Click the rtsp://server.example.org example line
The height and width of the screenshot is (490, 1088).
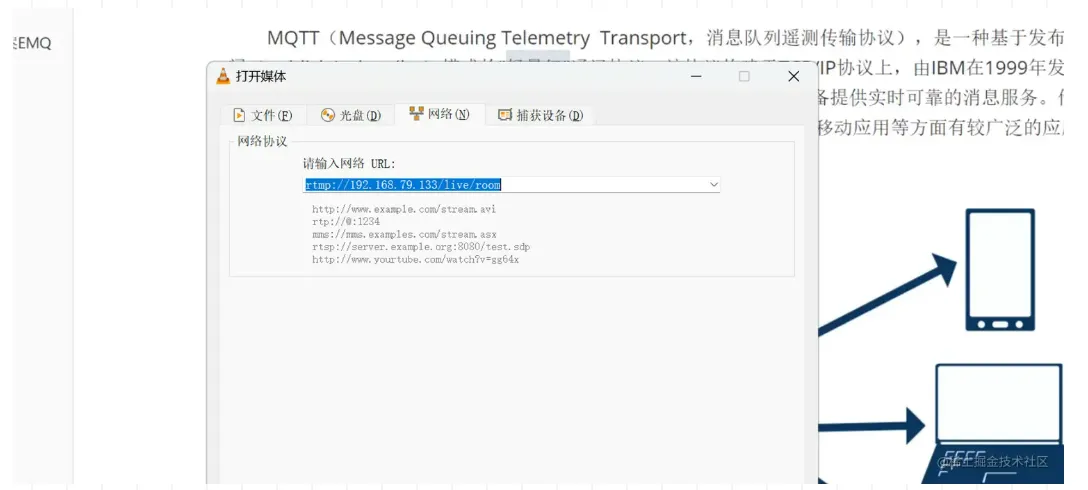pos(421,247)
